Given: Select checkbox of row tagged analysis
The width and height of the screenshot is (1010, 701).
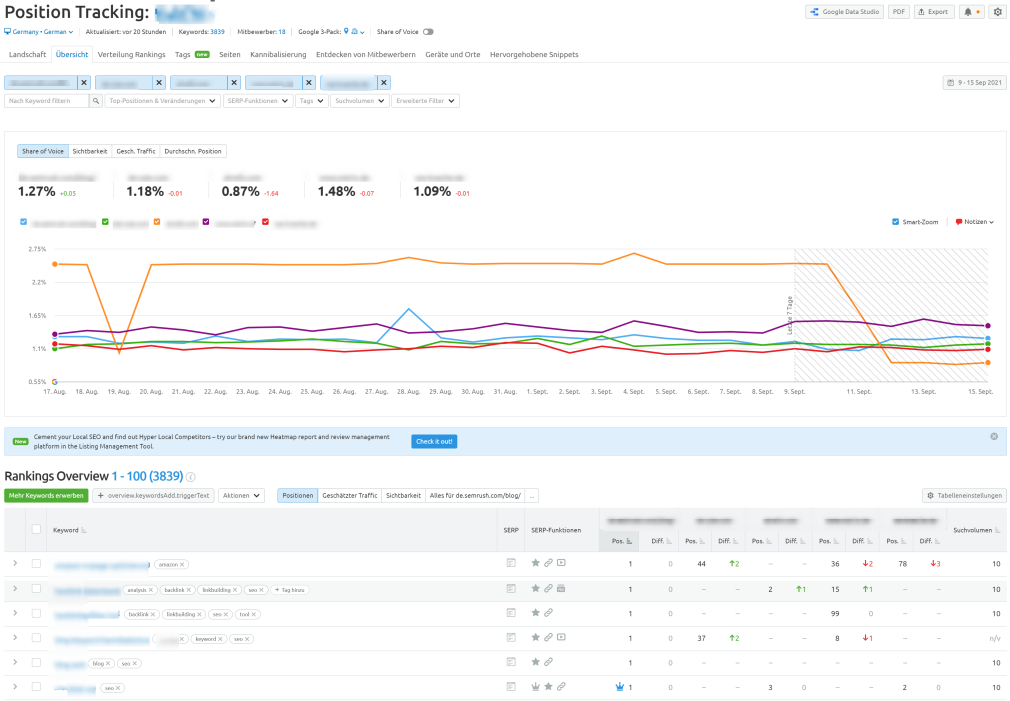Looking at the screenshot, I should pyautogui.click(x=36, y=589).
